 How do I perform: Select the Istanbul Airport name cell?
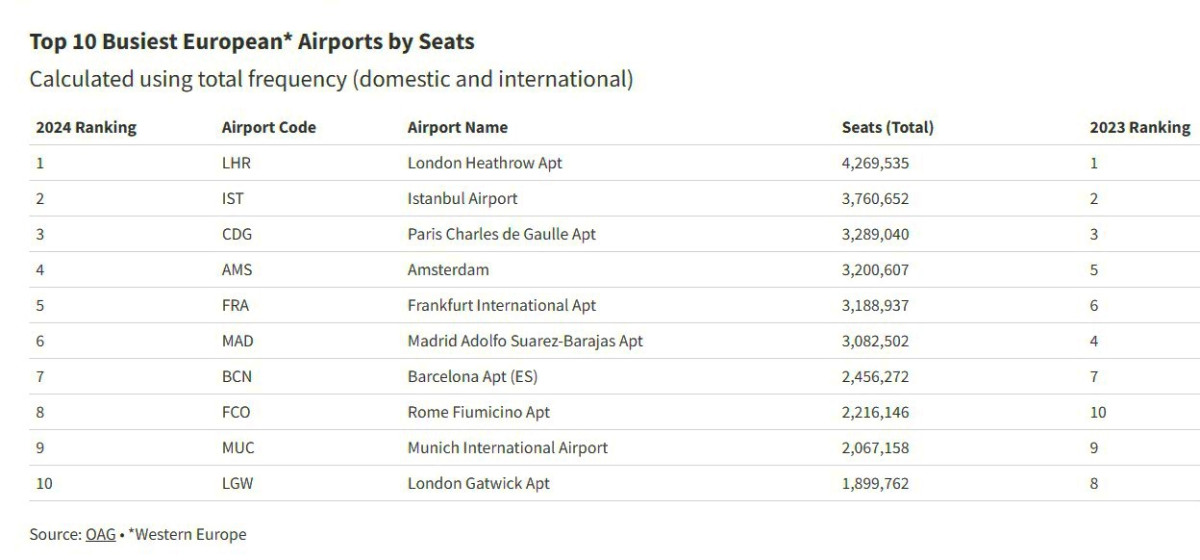pyautogui.click(x=463, y=198)
